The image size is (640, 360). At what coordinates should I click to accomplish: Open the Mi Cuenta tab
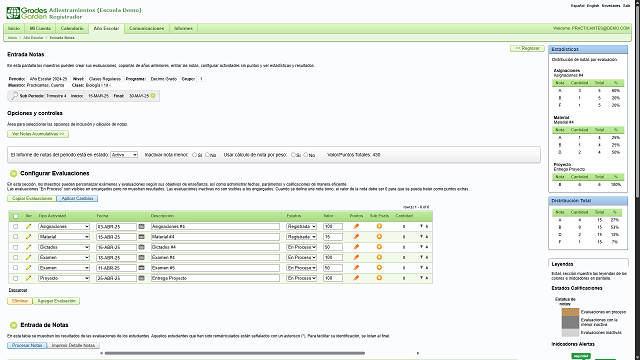tap(40, 29)
